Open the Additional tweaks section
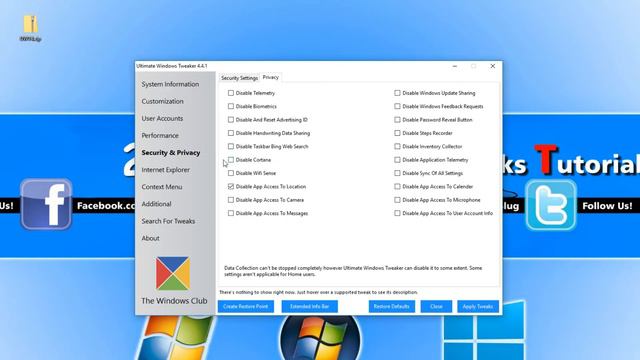The image size is (640, 360). (156, 204)
